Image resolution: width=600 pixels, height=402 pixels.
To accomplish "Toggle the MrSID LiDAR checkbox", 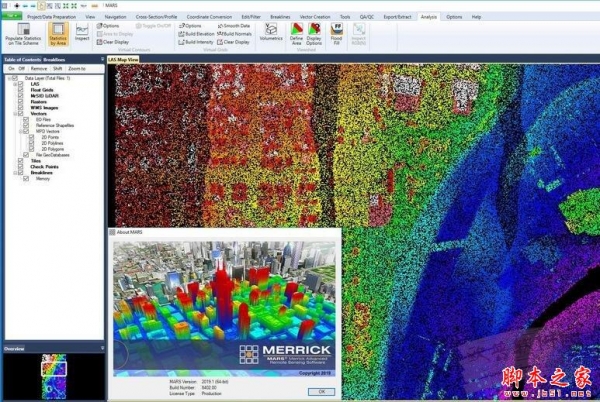I will click(21, 96).
